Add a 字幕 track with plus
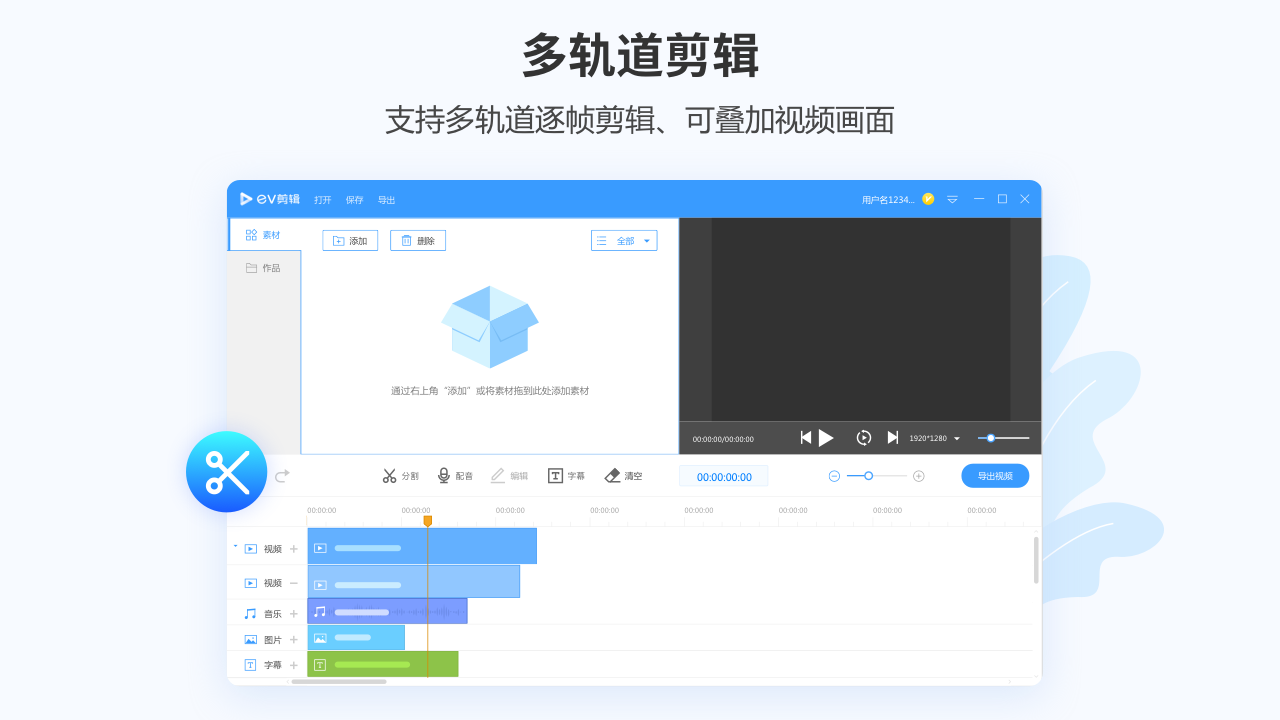1280x720 pixels. [293, 665]
